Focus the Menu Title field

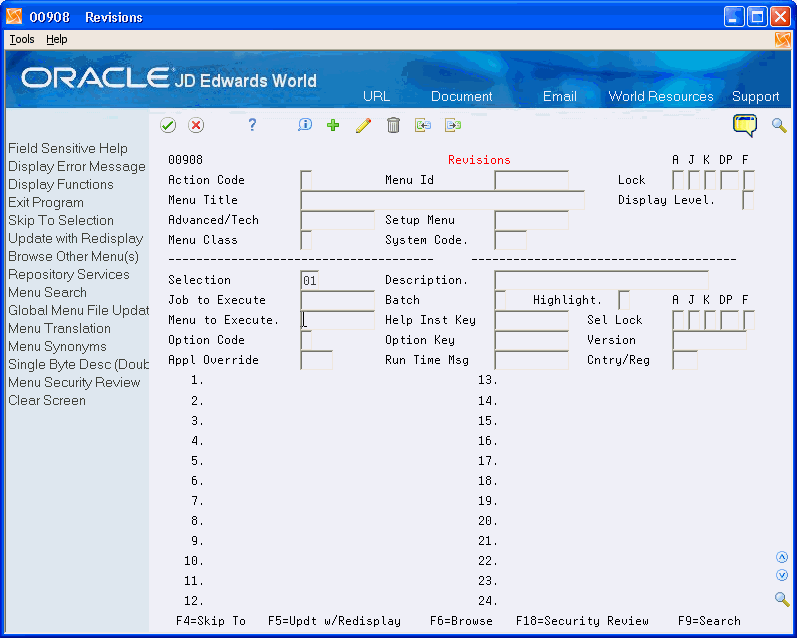coord(442,200)
